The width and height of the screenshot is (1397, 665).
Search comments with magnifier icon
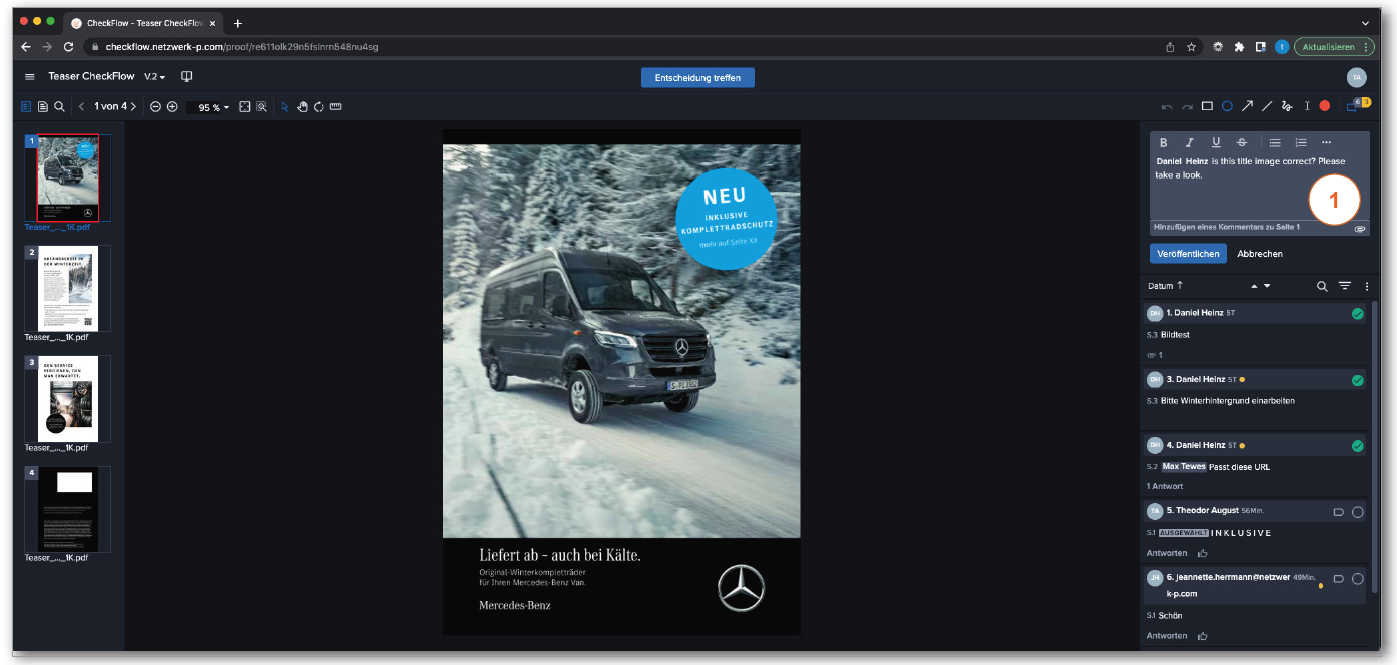(1322, 286)
